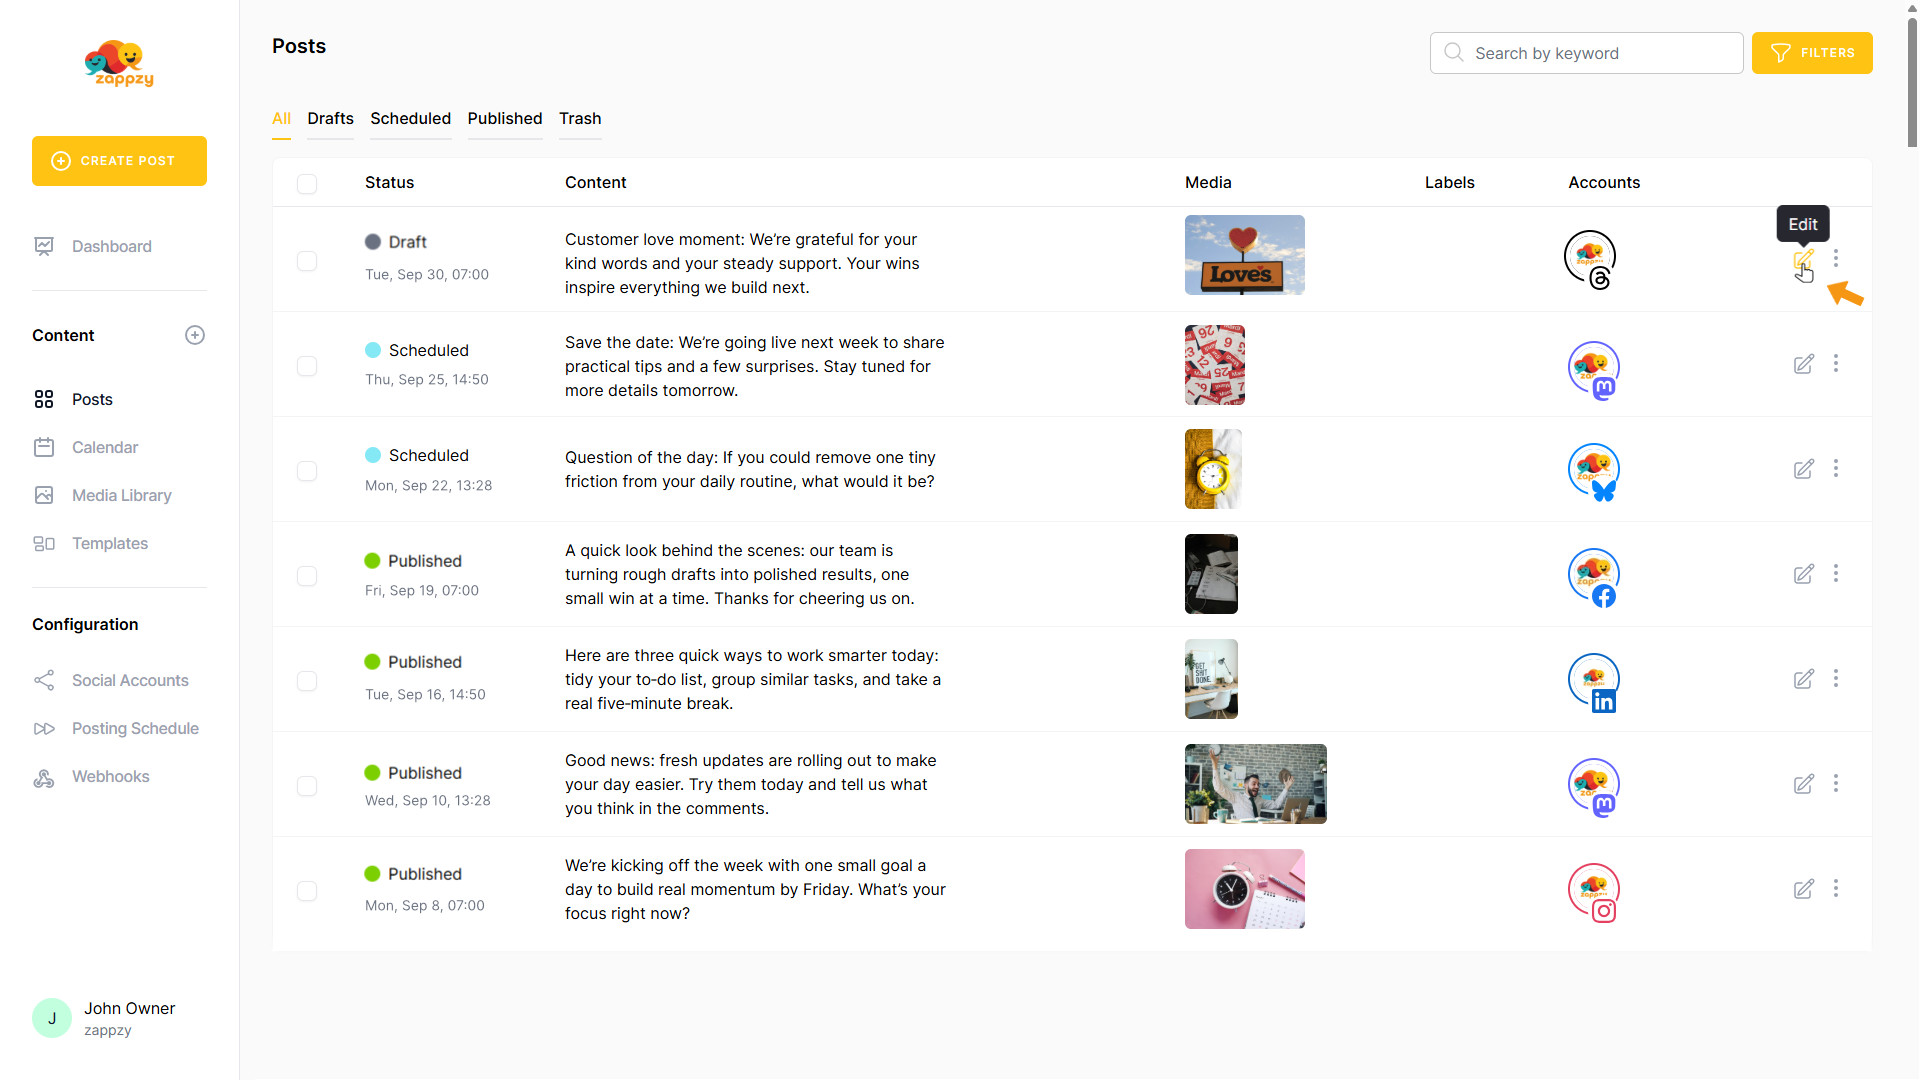The width and height of the screenshot is (1920, 1080).
Task: Select the Draft post checkbox
Action: point(307,260)
